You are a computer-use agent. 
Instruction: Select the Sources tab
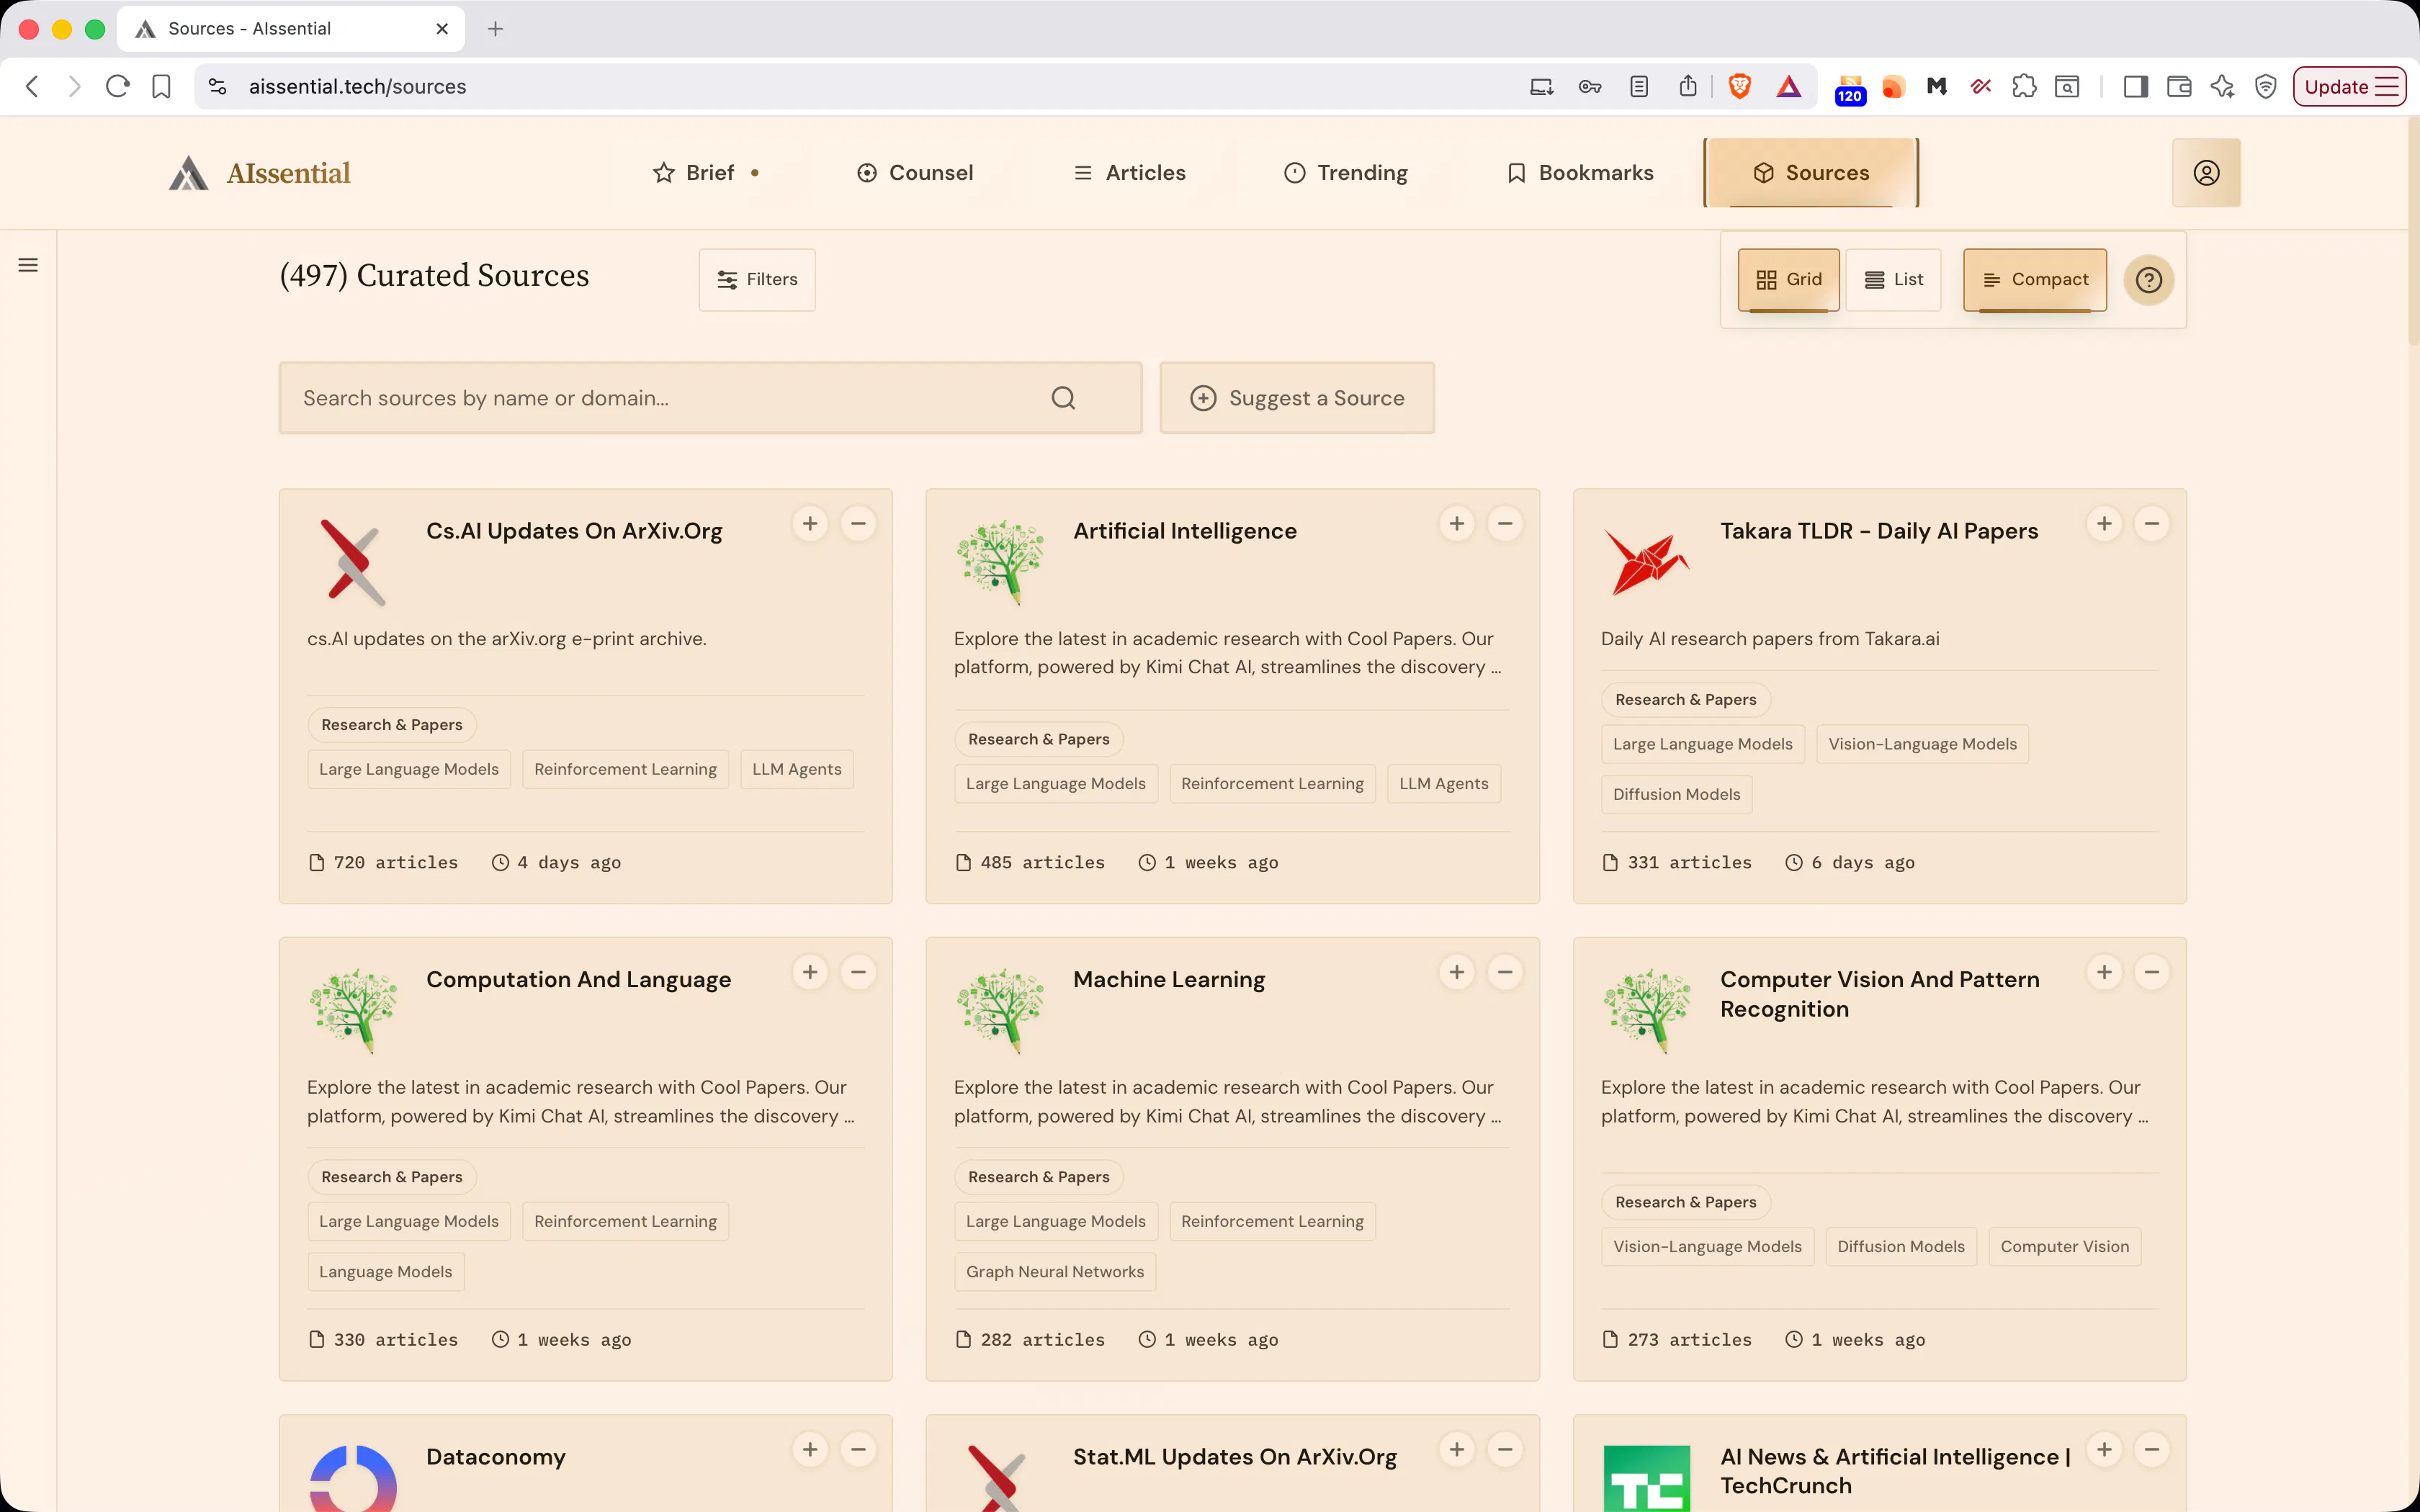point(1811,173)
